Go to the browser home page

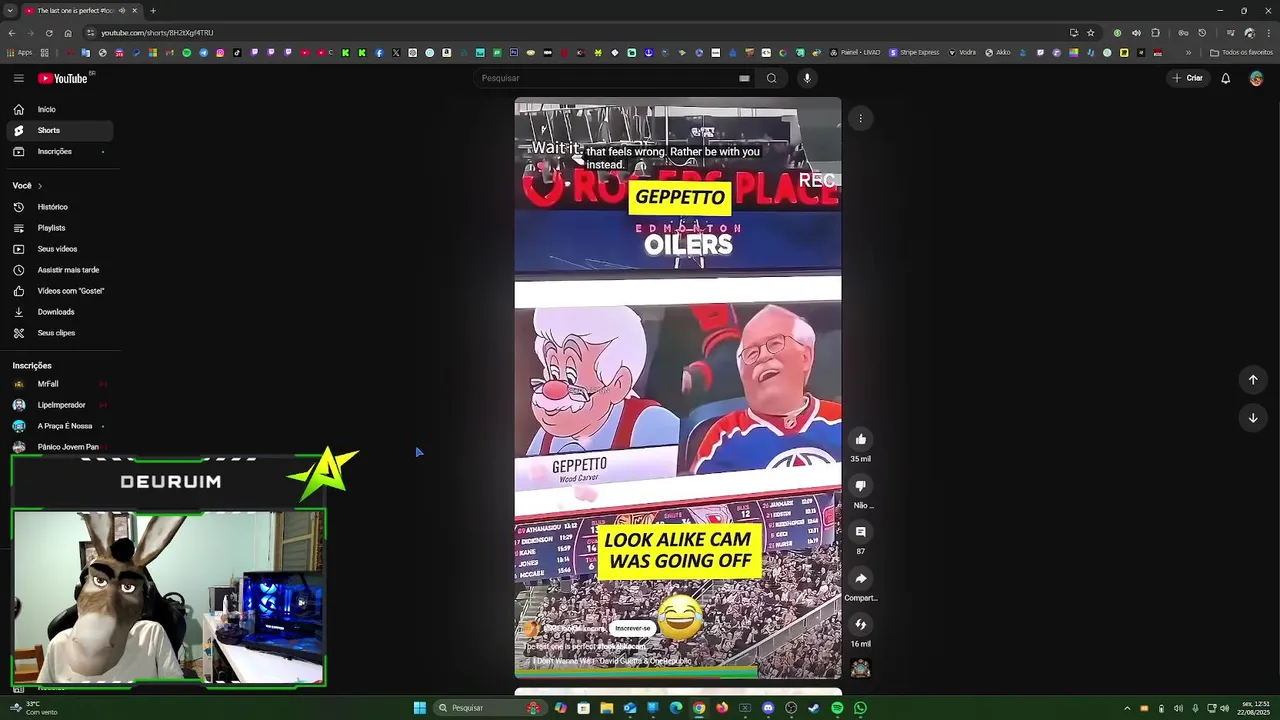point(67,33)
